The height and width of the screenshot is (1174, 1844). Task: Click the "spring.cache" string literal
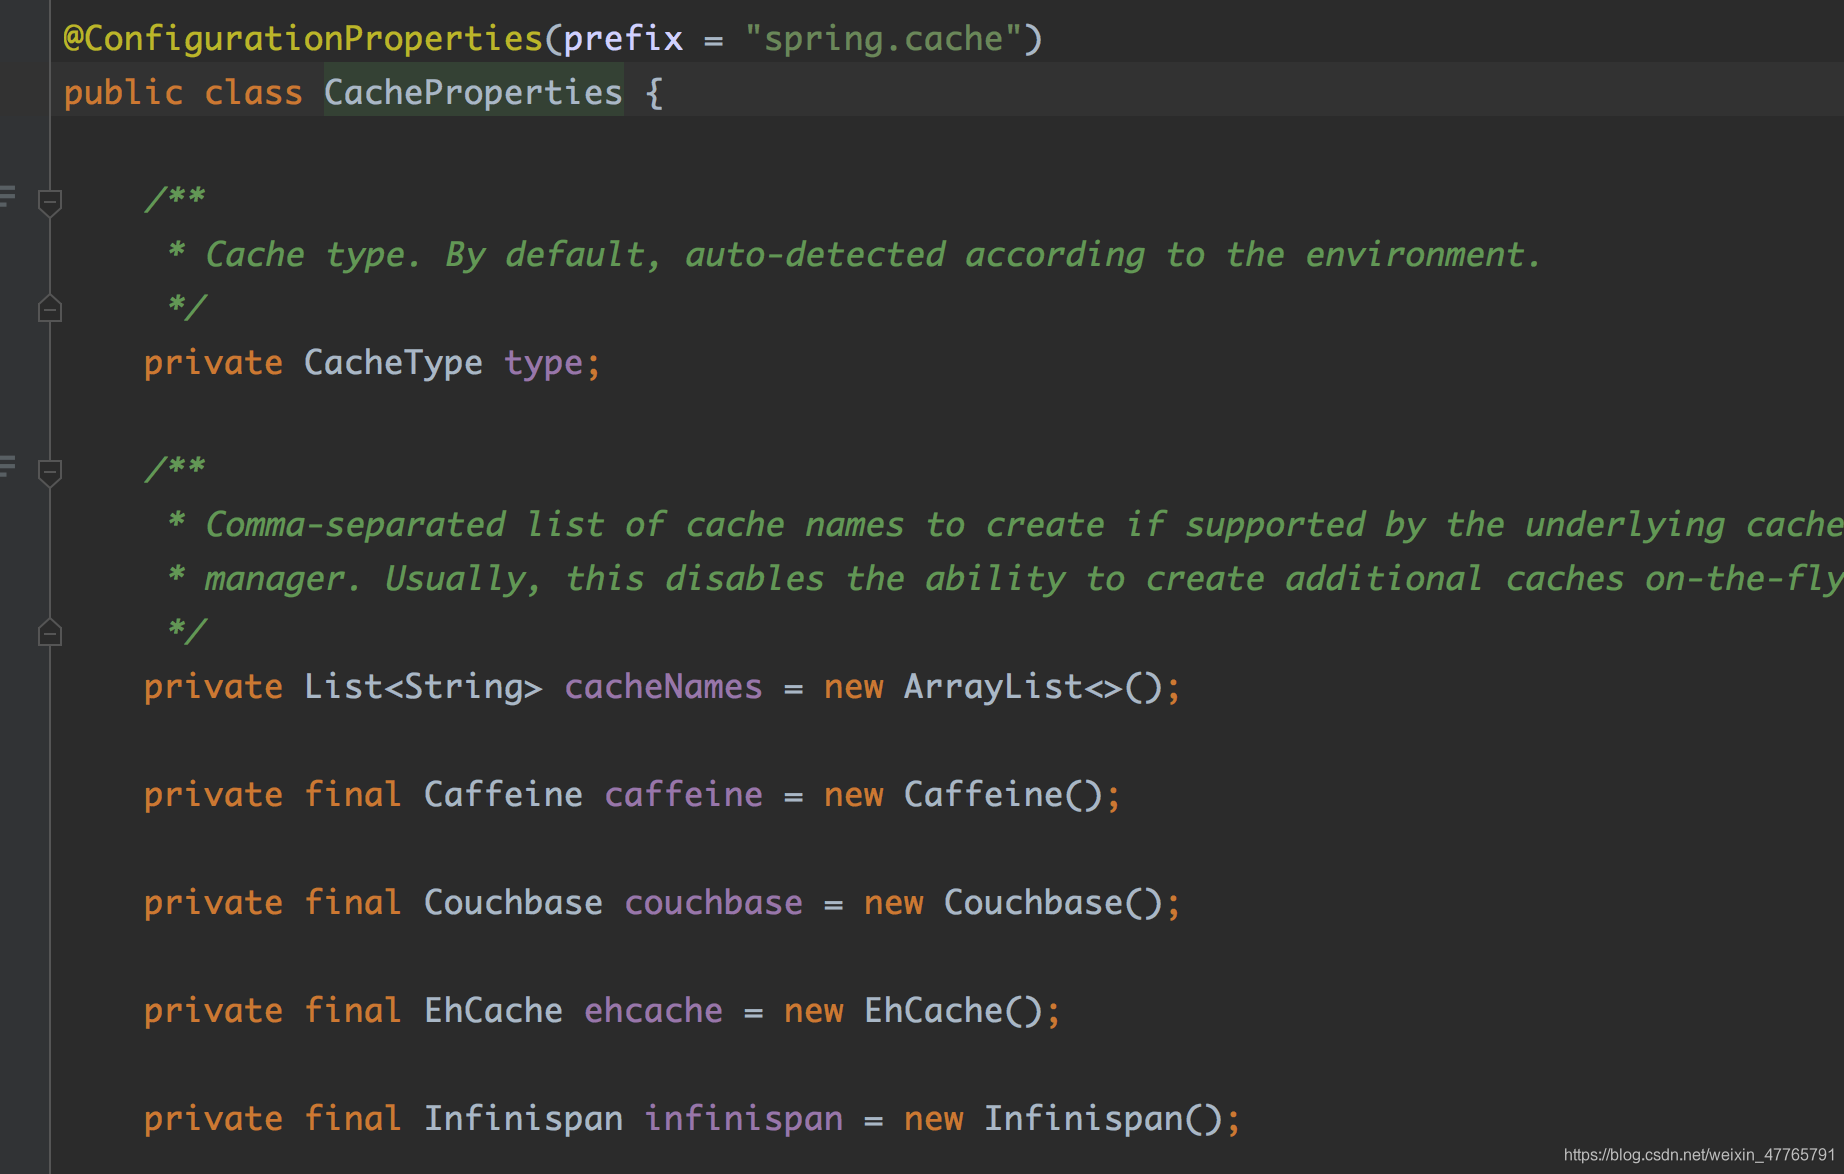pyautogui.click(x=884, y=38)
